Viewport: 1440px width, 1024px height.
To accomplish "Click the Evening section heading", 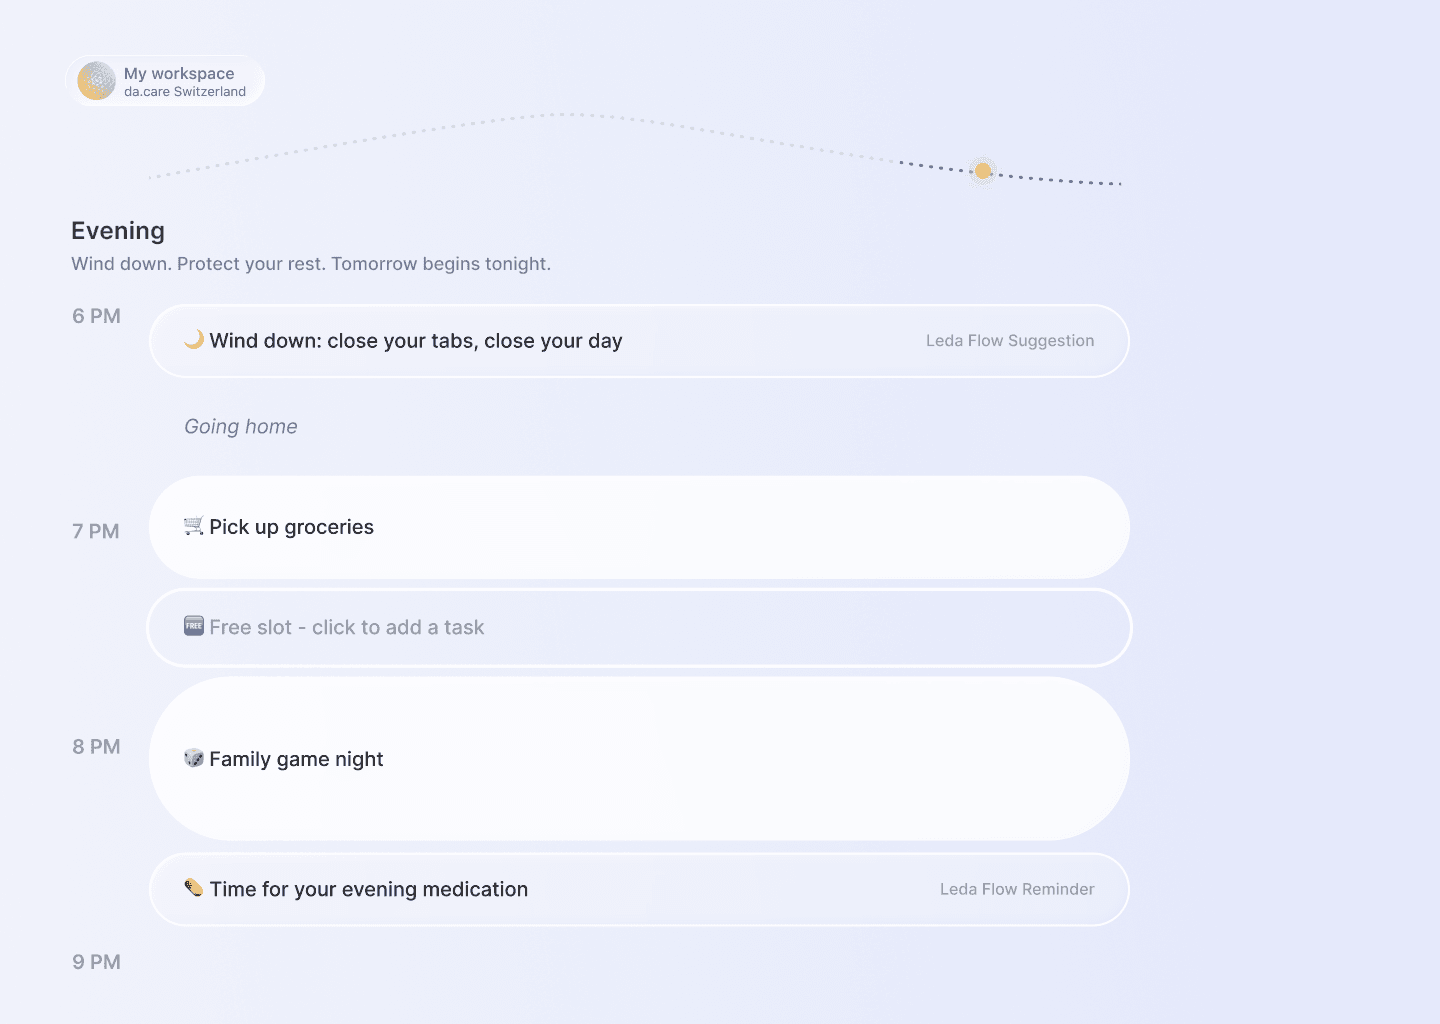I will coord(118,231).
